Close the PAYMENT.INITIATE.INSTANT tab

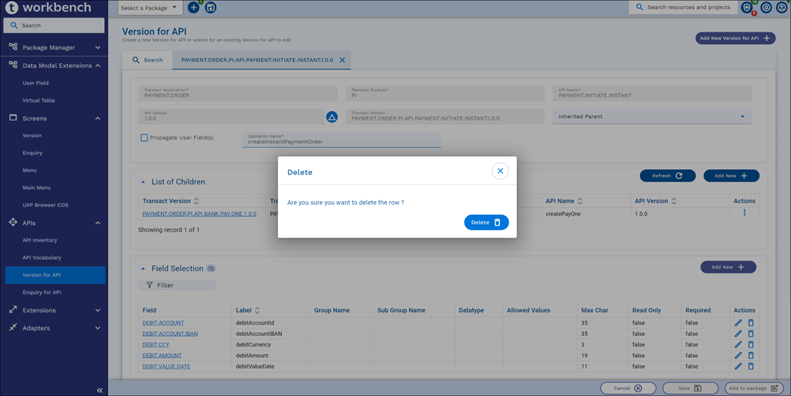coord(342,60)
